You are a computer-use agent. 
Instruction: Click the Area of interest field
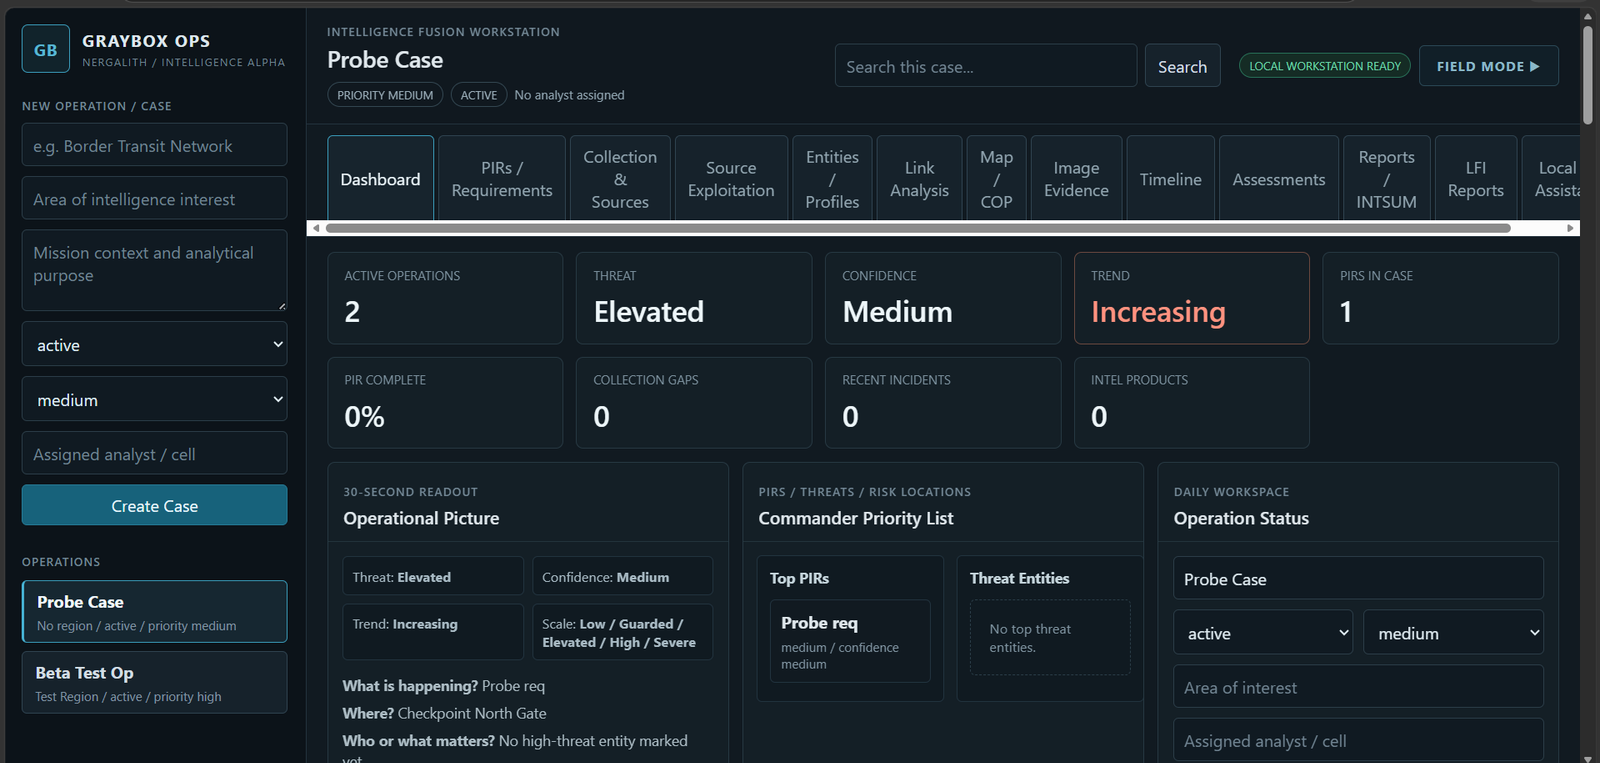pos(1358,687)
